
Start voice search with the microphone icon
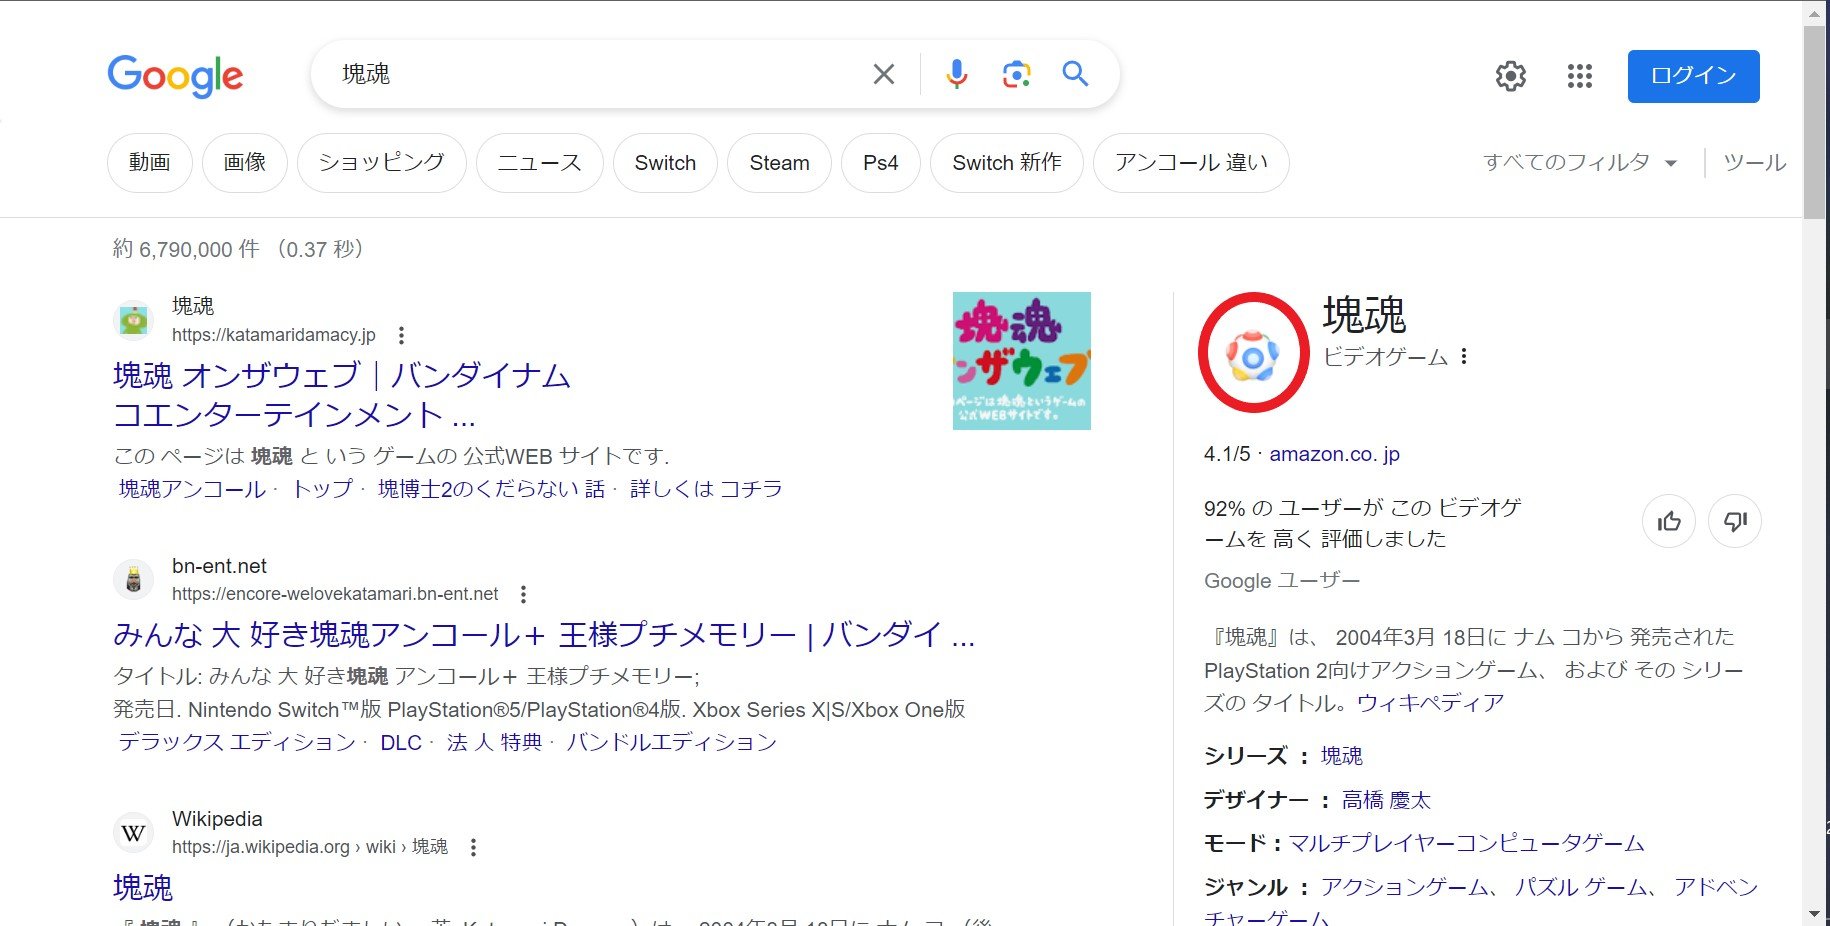[956, 74]
